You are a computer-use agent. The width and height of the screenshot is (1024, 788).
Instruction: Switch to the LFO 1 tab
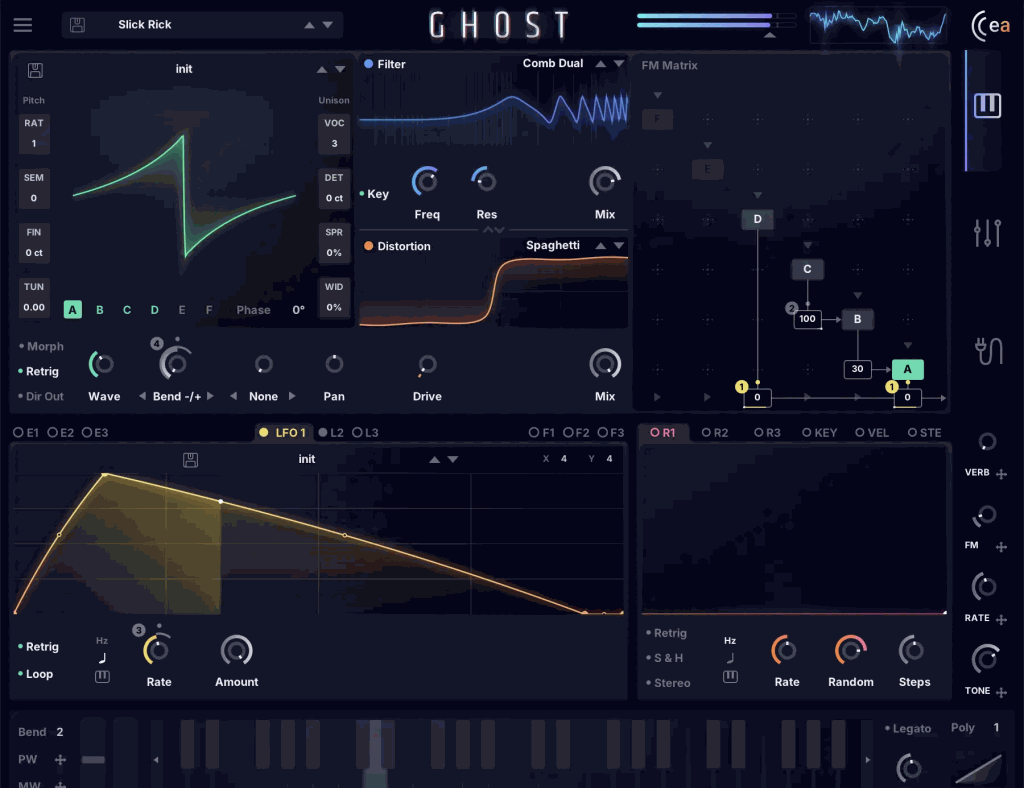coord(282,432)
